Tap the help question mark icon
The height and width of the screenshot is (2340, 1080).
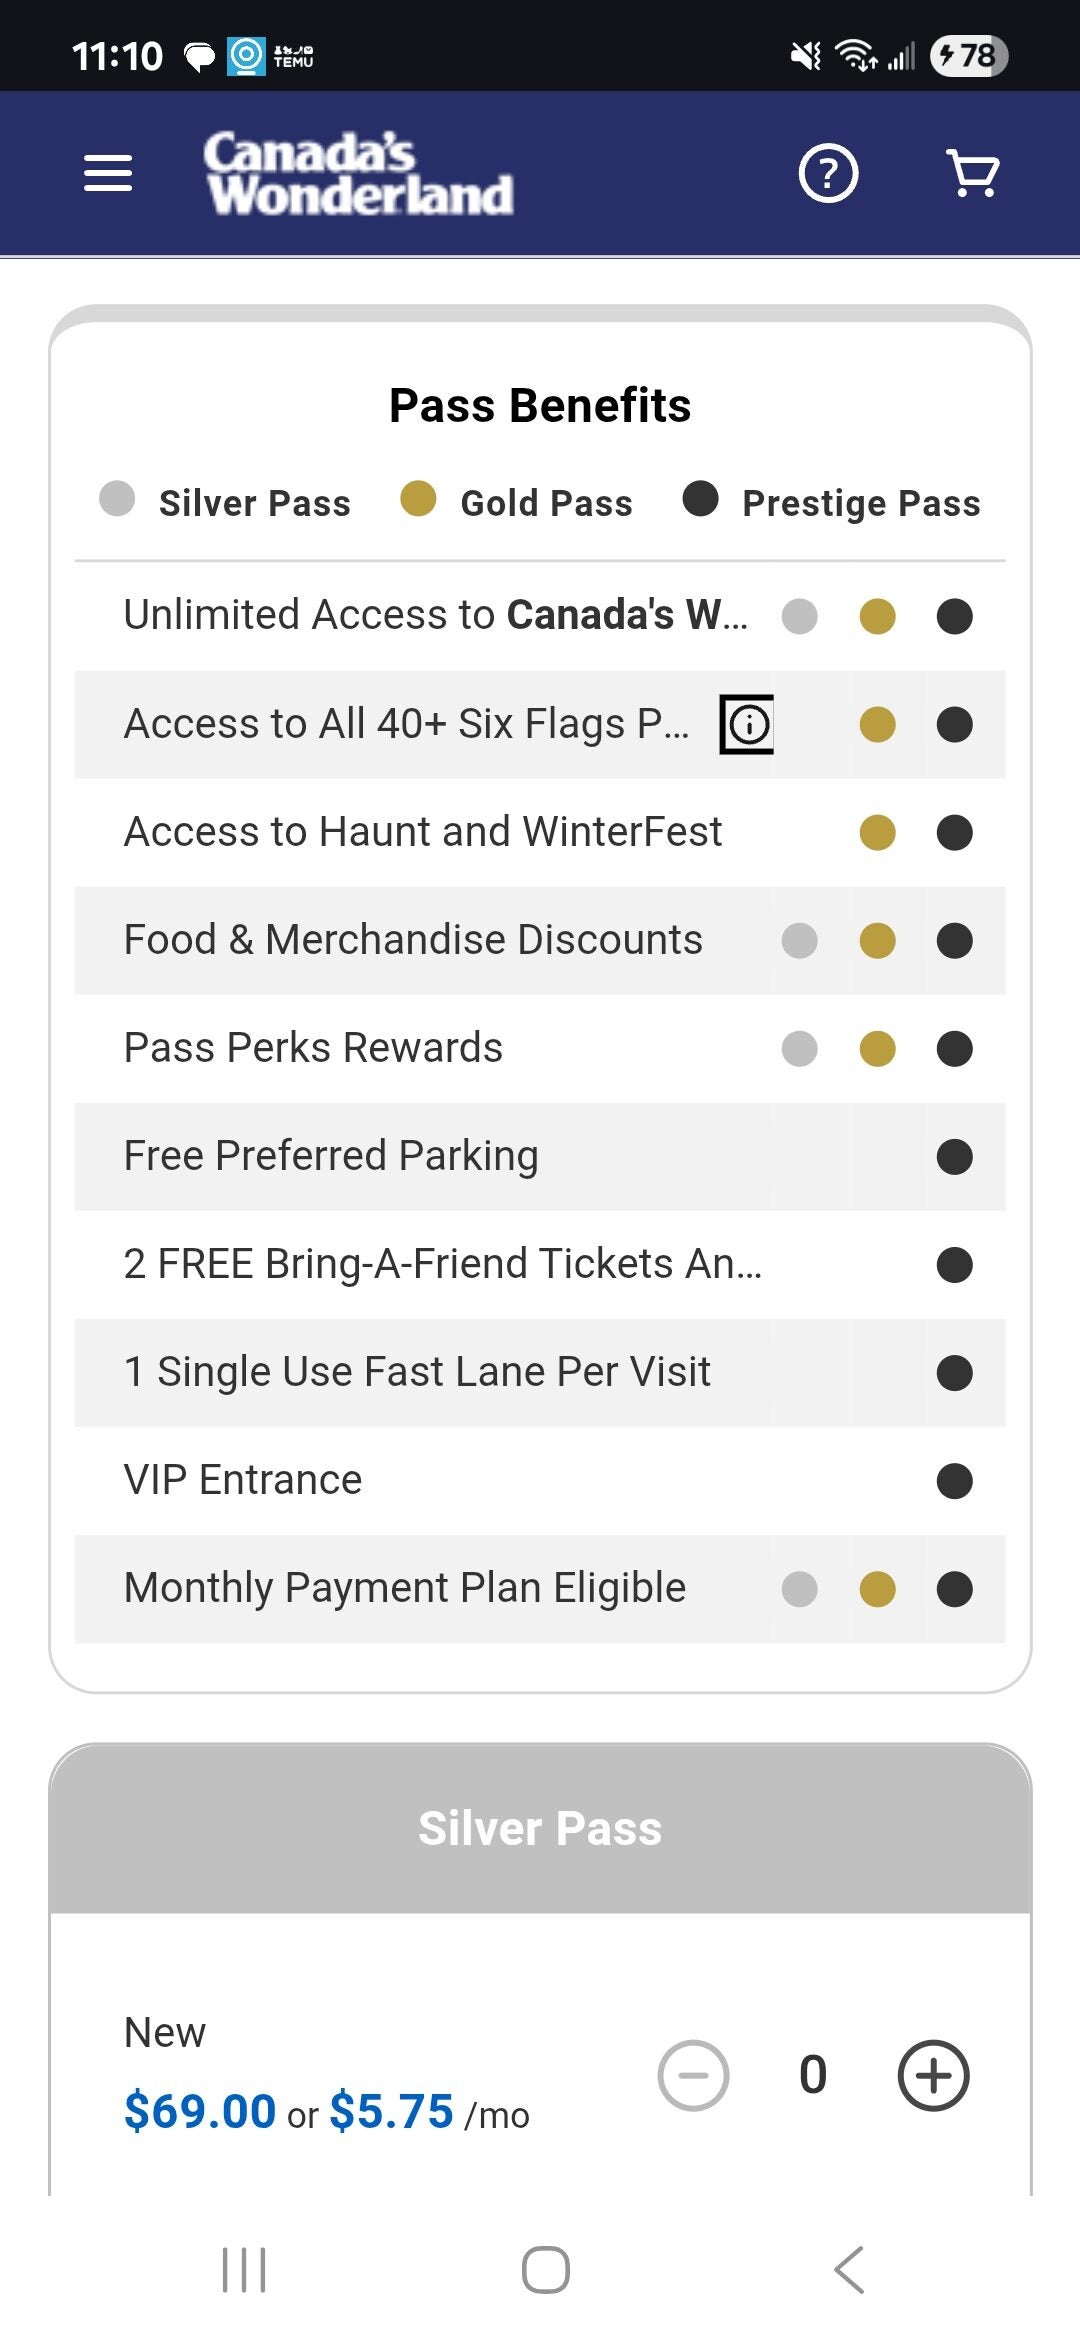pyautogui.click(x=828, y=173)
